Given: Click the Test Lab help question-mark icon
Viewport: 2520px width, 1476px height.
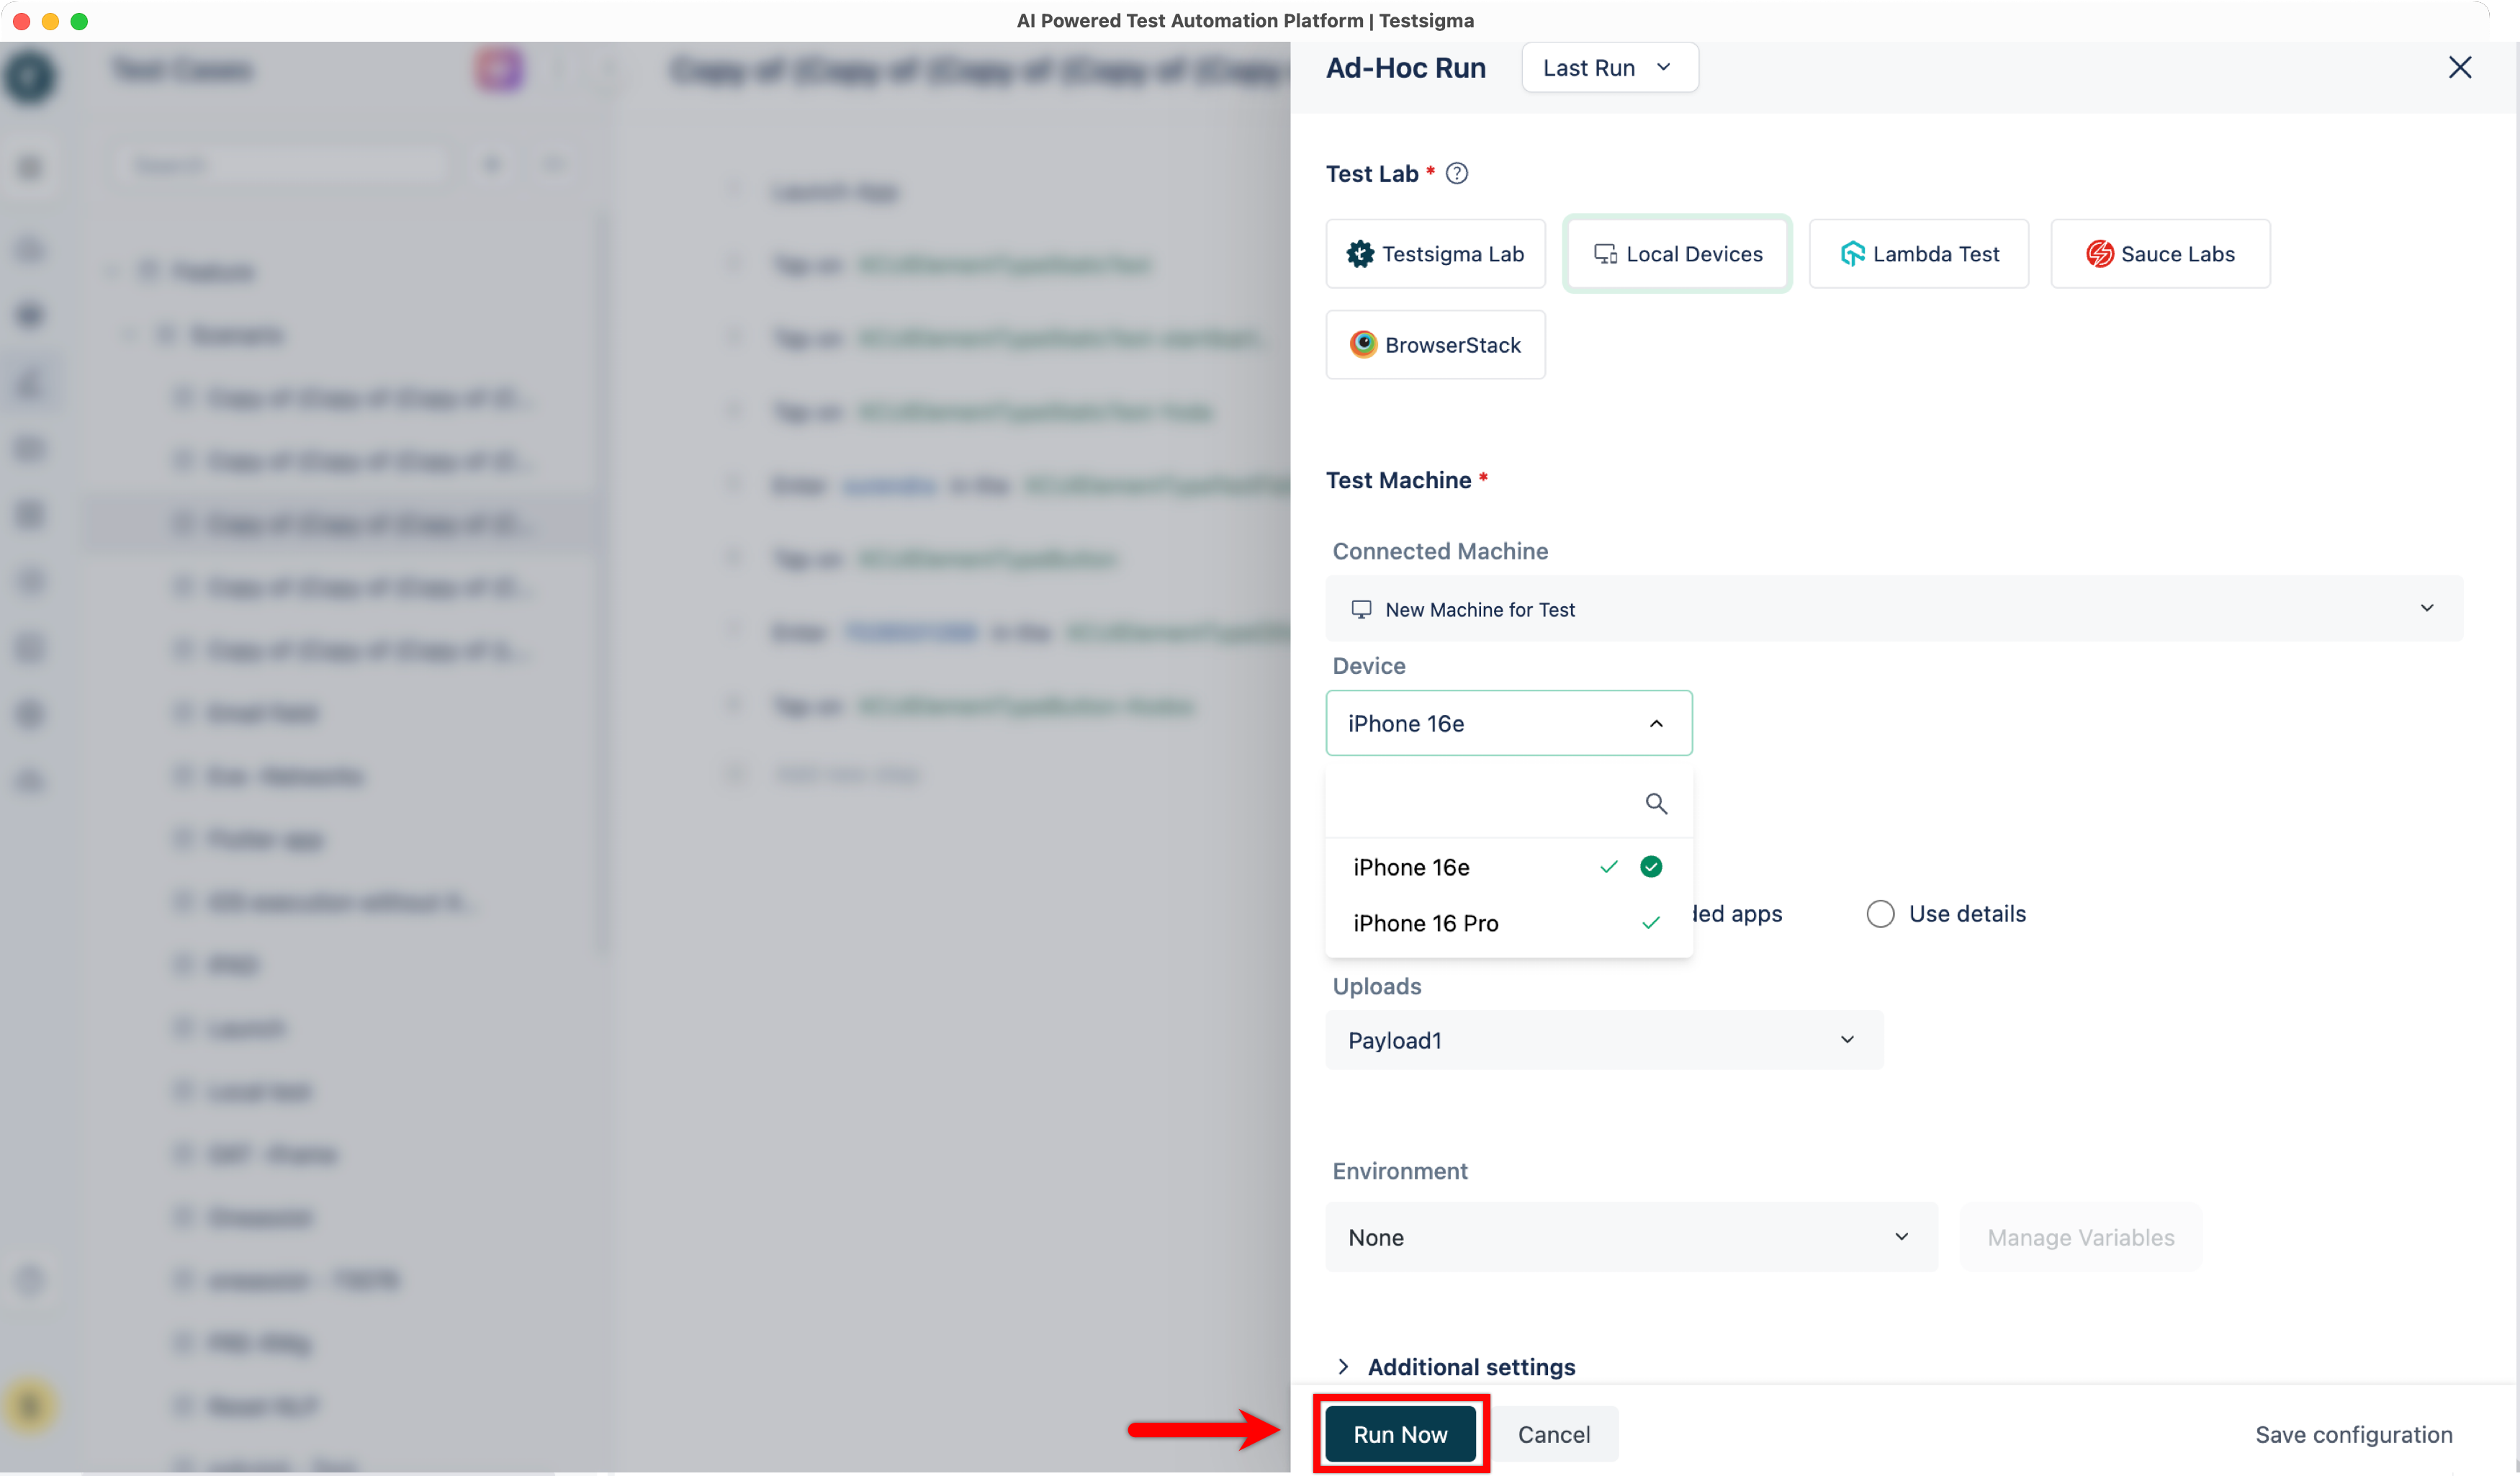Looking at the screenshot, I should point(1457,173).
